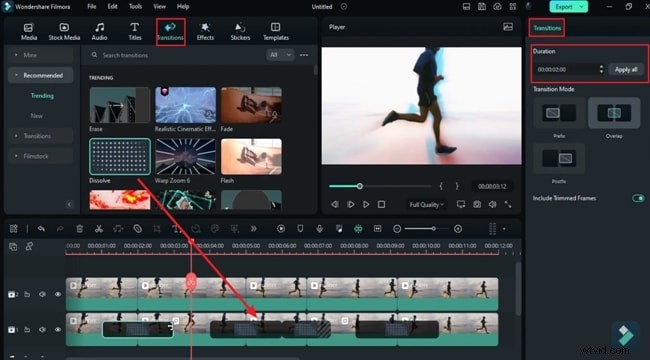Click the frame-forward play button
Screen dimensions: 650x360
point(350,204)
